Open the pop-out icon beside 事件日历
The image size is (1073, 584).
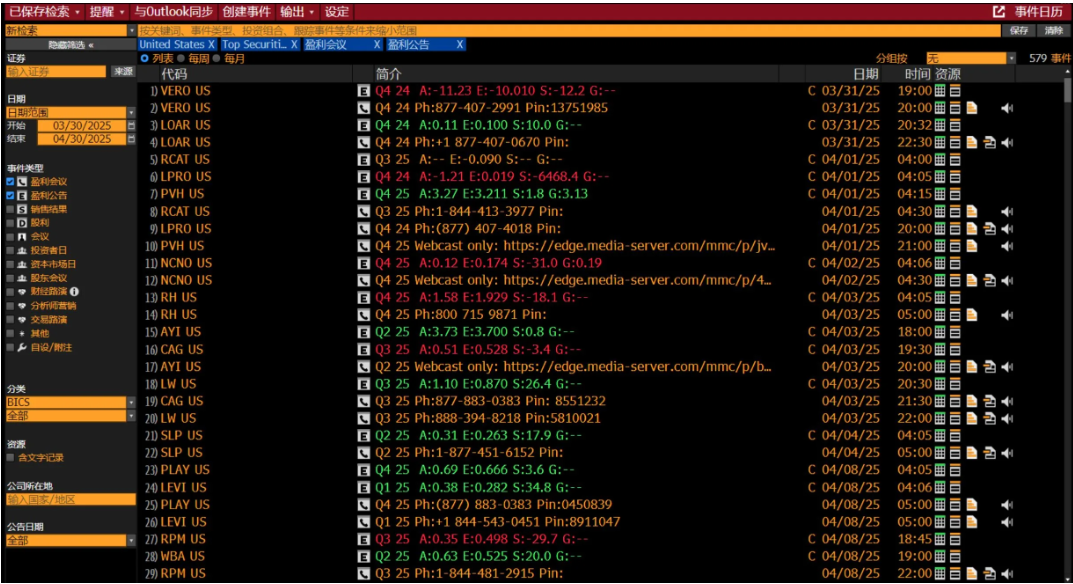coord(998,12)
